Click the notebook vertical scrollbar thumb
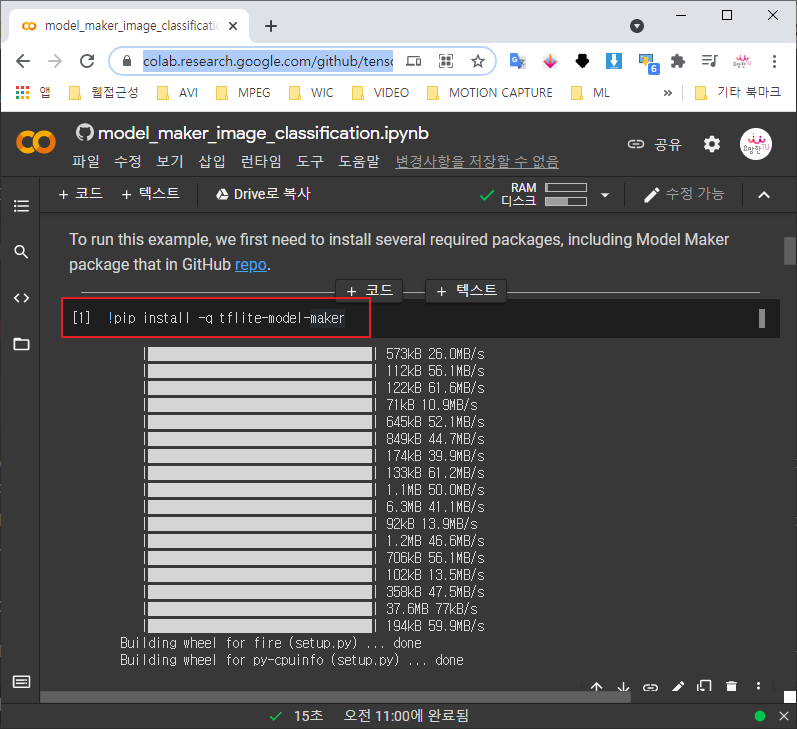The image size is (797, 729). pyautogui.click(x=789, y=251)
